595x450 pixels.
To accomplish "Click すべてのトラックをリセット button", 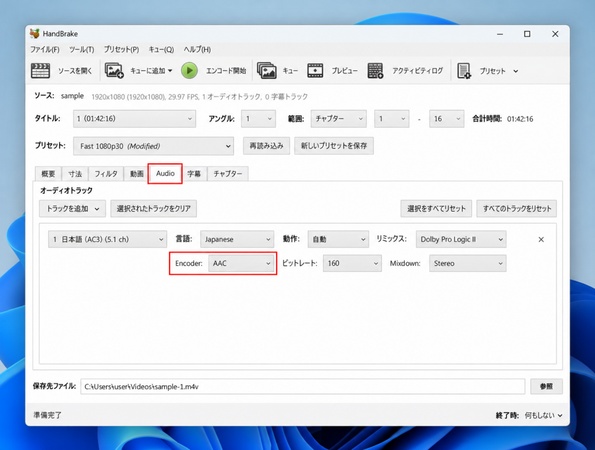I will 517,209.
